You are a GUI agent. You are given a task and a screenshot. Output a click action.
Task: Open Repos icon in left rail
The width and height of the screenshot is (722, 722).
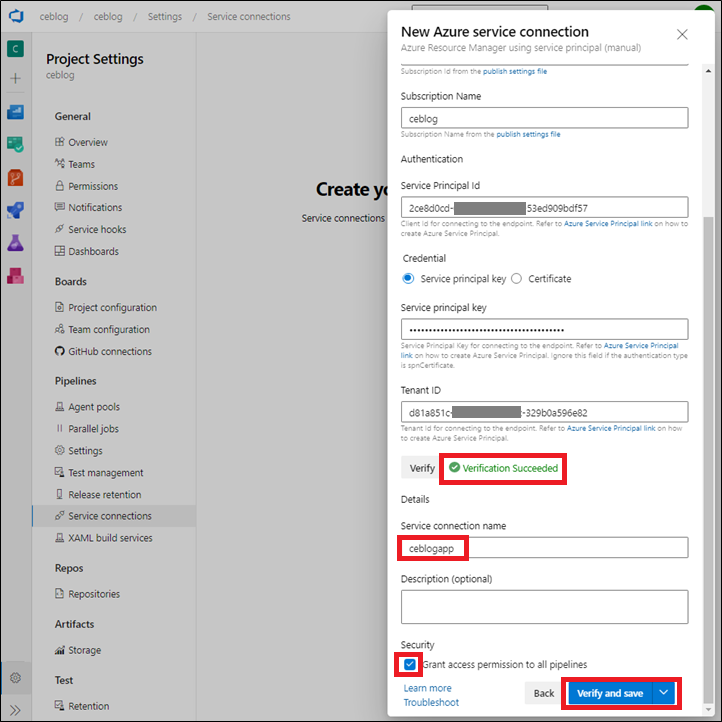pos(16,178)
